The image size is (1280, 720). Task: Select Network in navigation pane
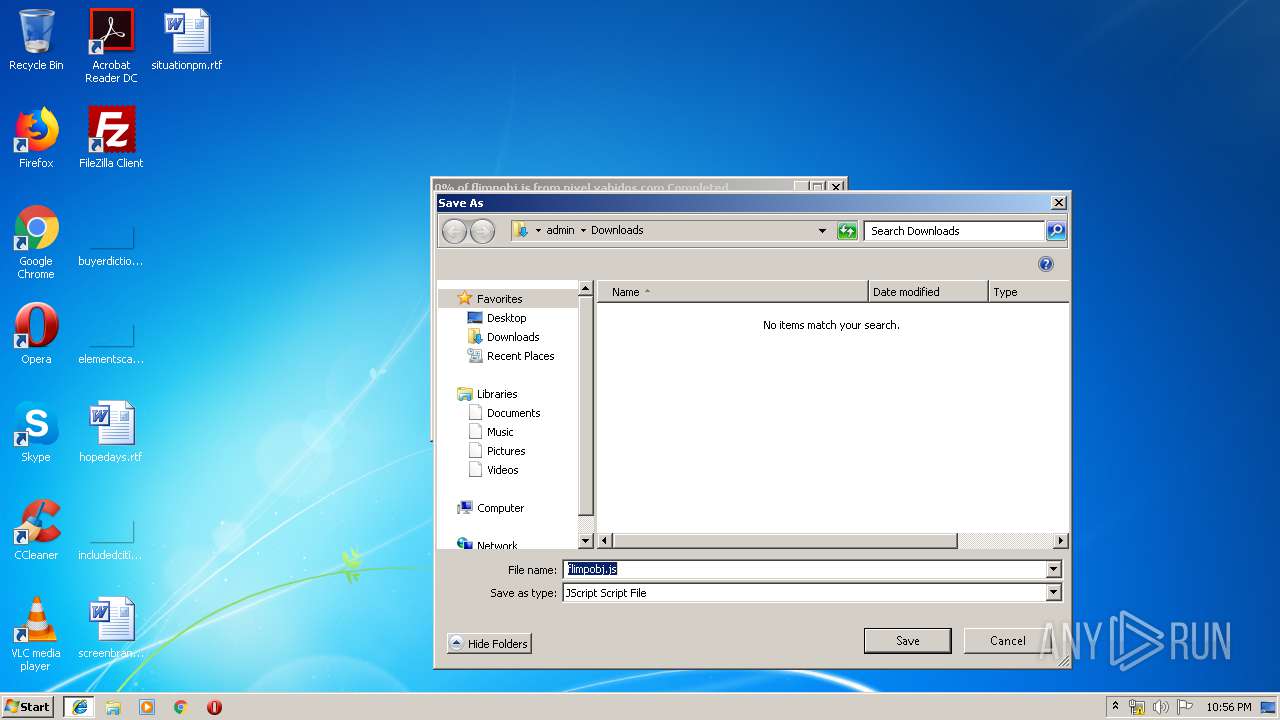coord(497,545)
